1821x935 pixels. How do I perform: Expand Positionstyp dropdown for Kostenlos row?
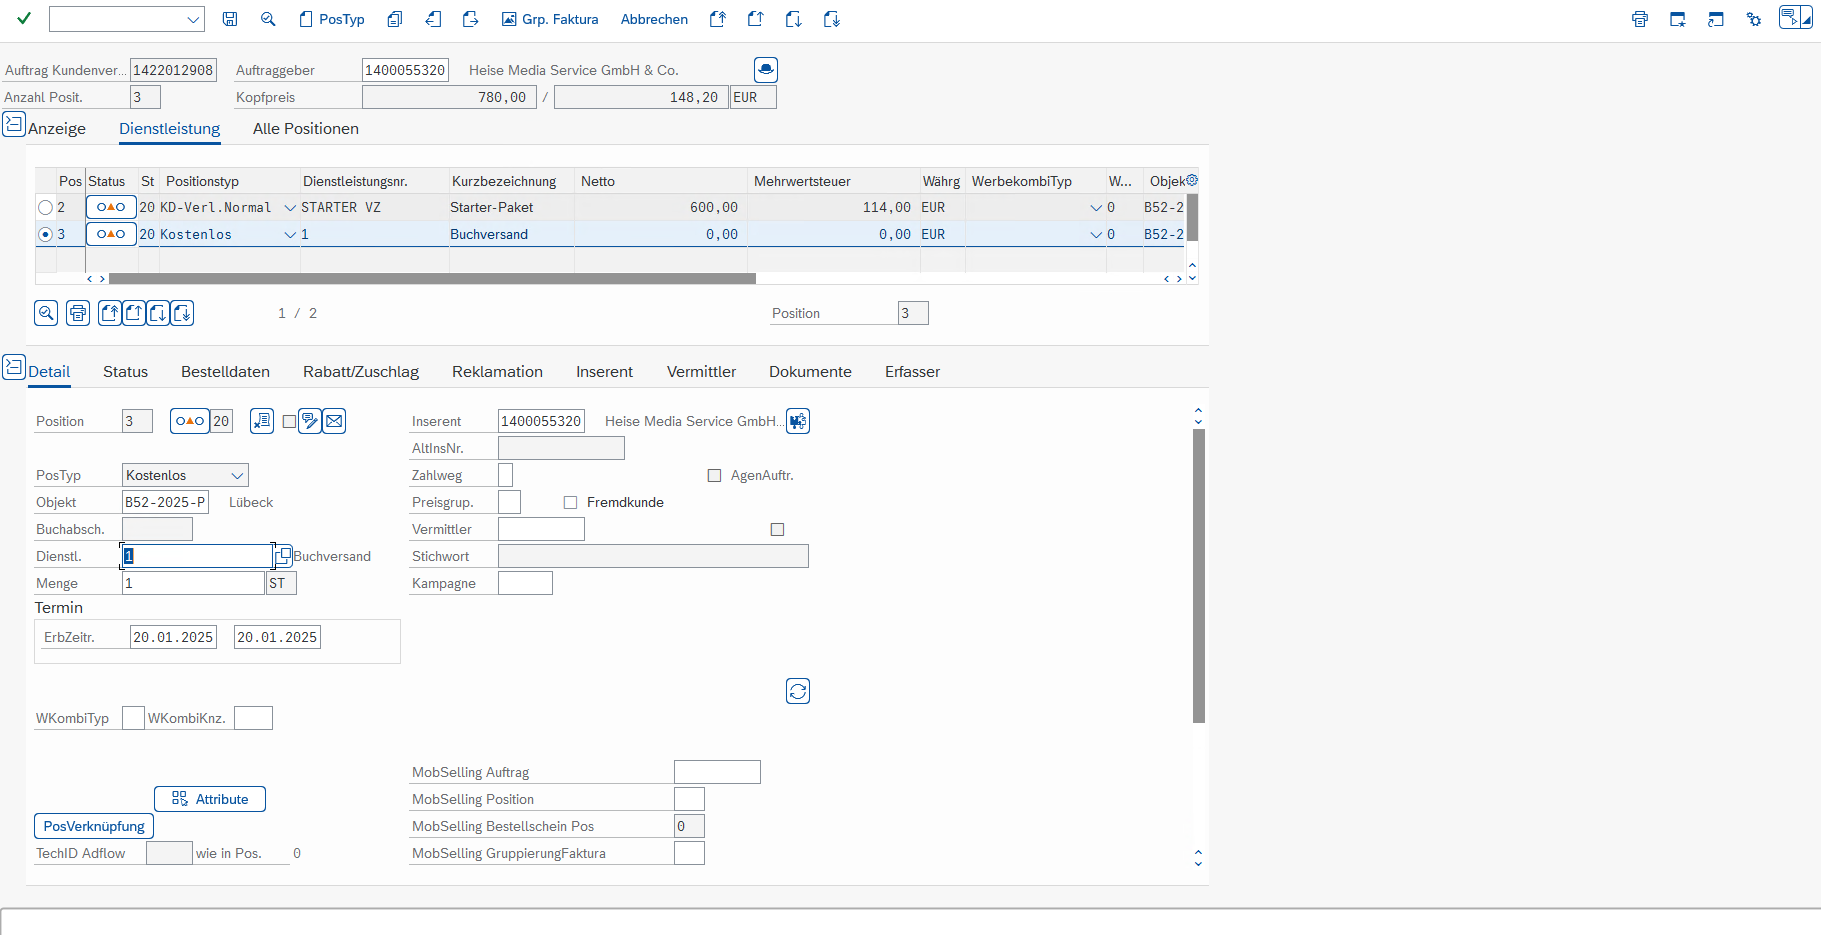pyautogui.click(x=290, y=235)
